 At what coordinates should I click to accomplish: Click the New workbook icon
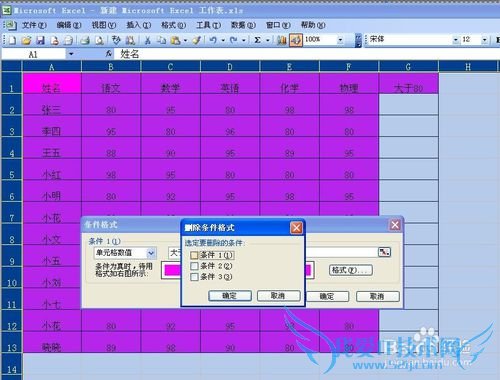(x=12, y=40)
